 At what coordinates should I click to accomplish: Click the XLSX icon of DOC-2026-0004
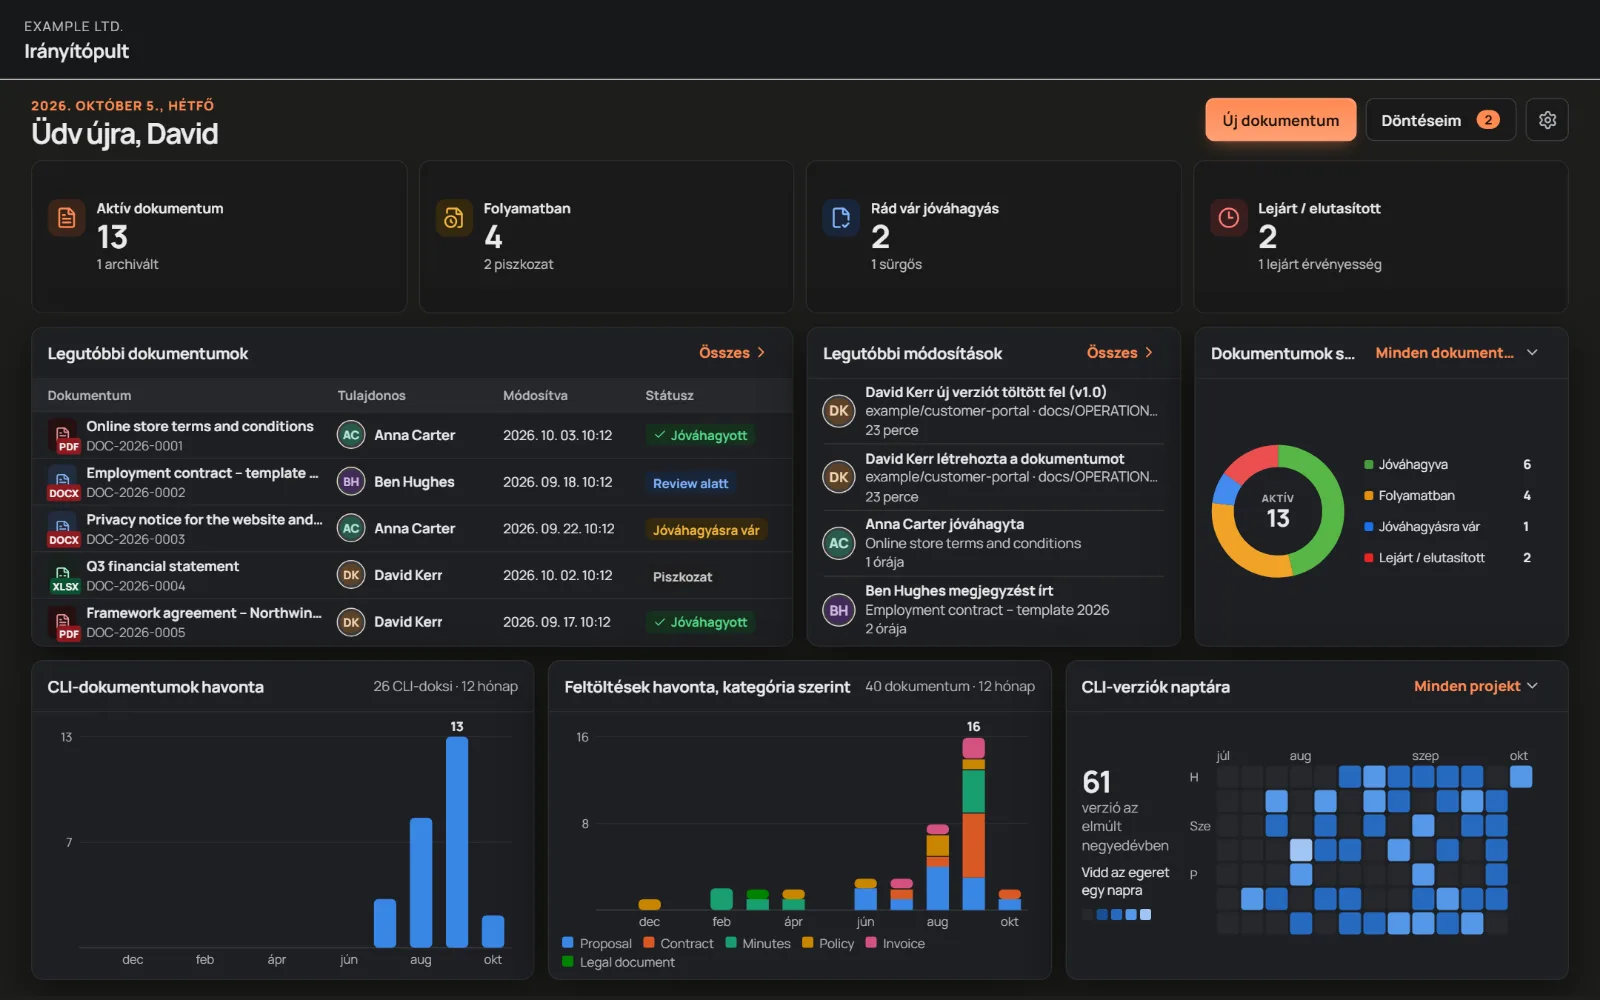point(63,576)
